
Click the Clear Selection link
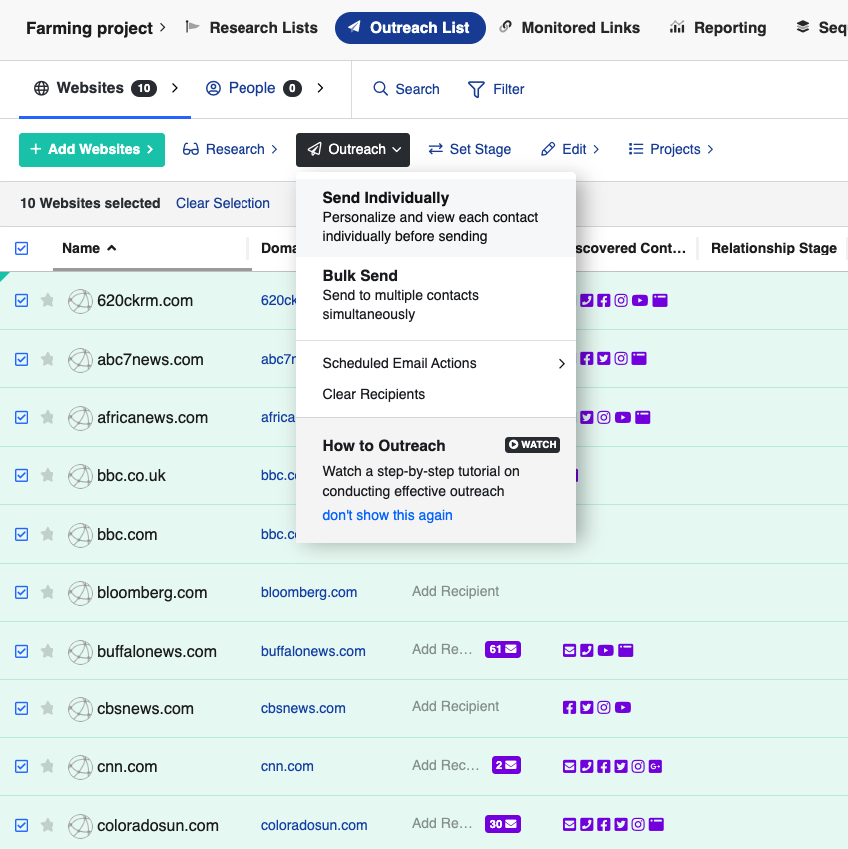pyautogui.click(x=223, y=203)
